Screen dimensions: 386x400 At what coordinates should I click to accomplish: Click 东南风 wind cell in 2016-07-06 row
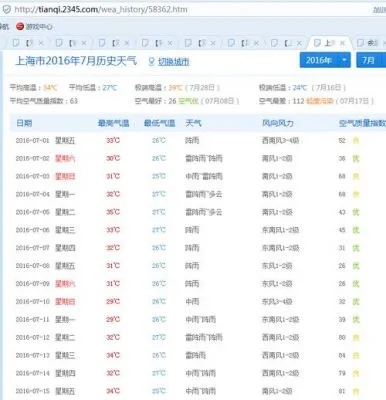[280, 230]
